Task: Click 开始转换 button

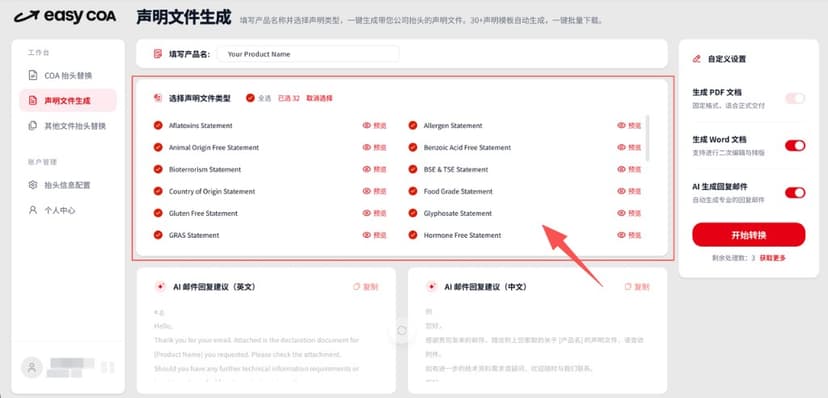Action: click(x=749, y=235)
